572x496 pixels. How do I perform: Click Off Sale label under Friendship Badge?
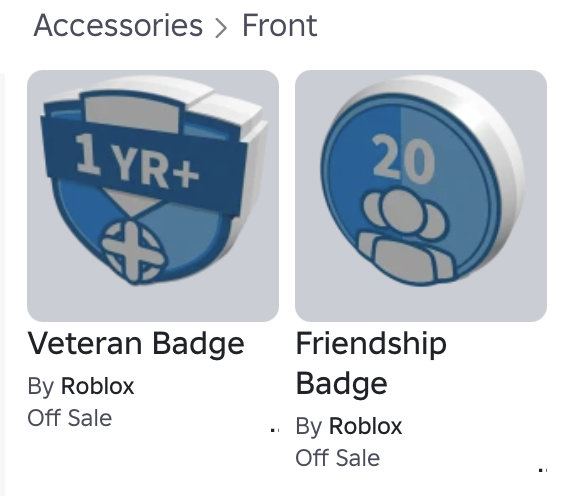click(x=338, y=458)
